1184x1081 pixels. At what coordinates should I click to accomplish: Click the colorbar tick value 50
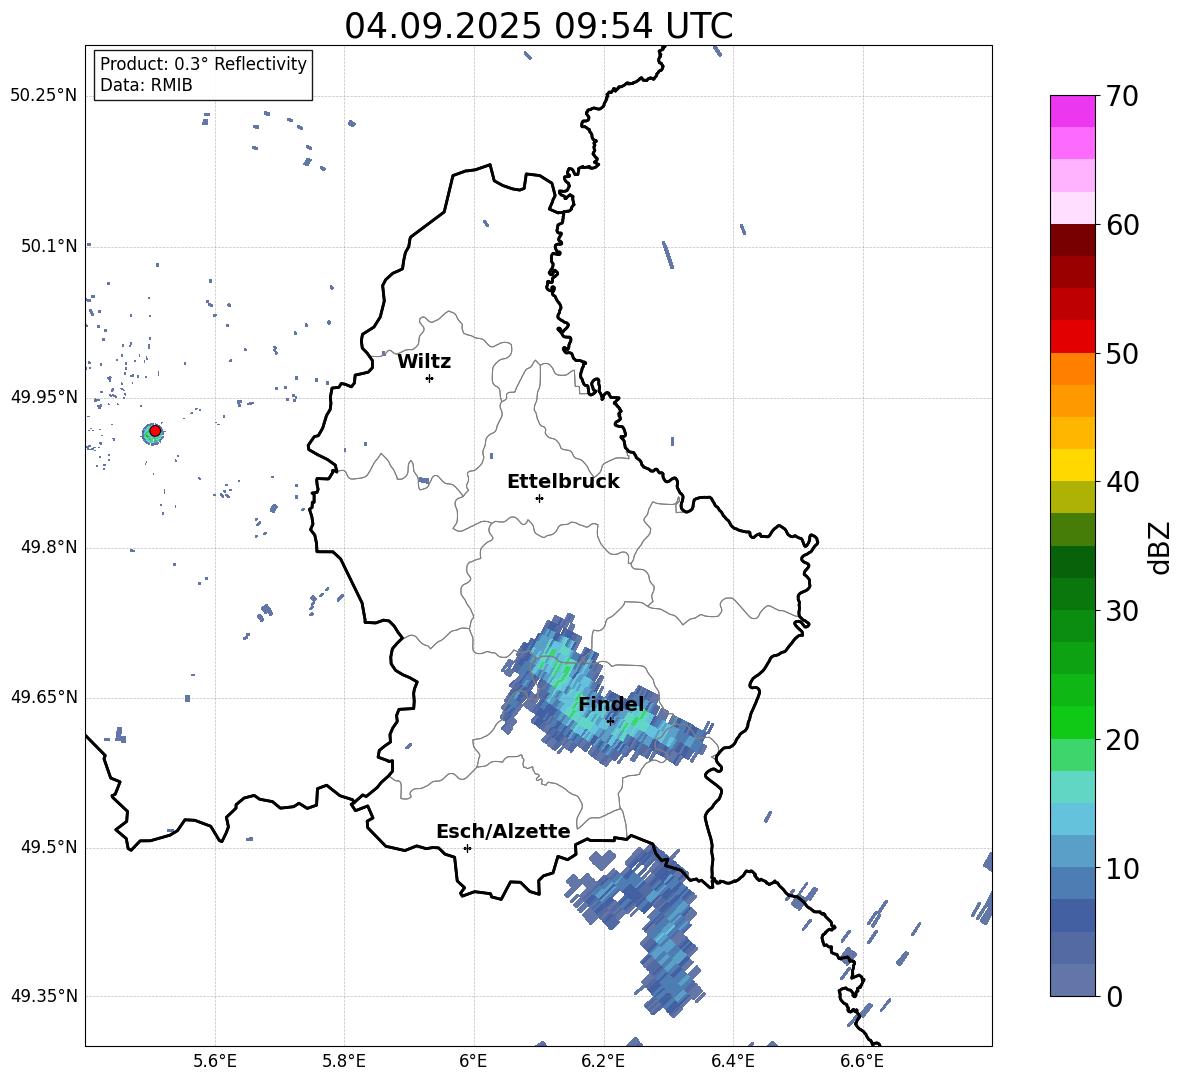1122,354
